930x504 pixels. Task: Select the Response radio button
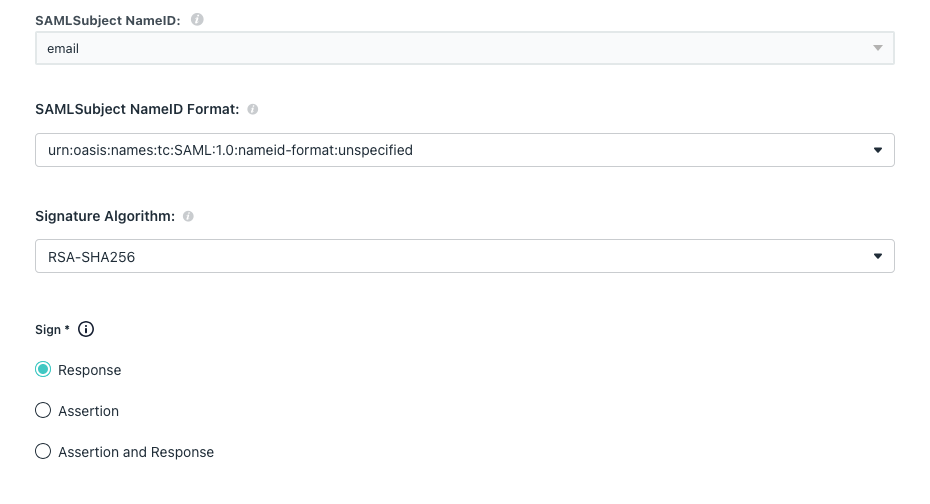[x=43, y=370]
